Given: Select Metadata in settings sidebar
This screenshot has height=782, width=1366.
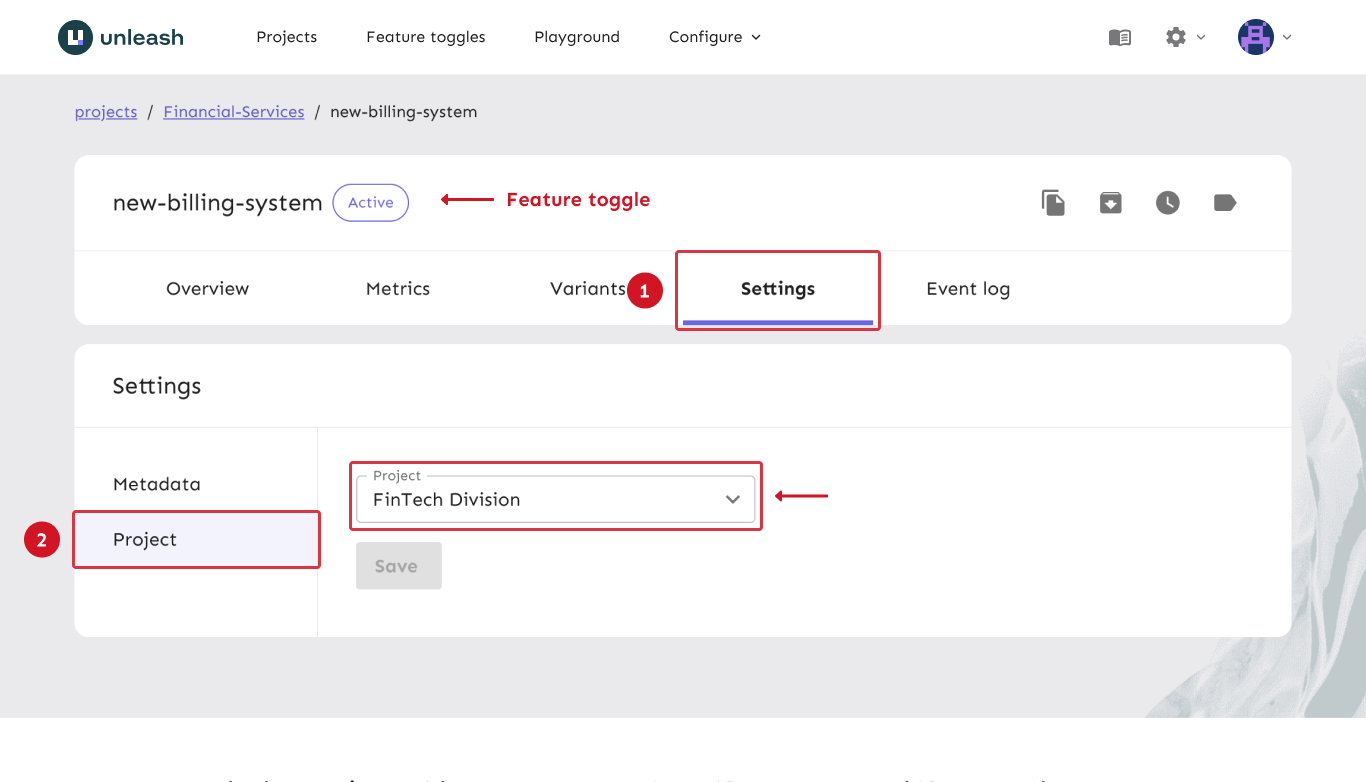Looking at the screenshot, I should [x=157, y=484].
